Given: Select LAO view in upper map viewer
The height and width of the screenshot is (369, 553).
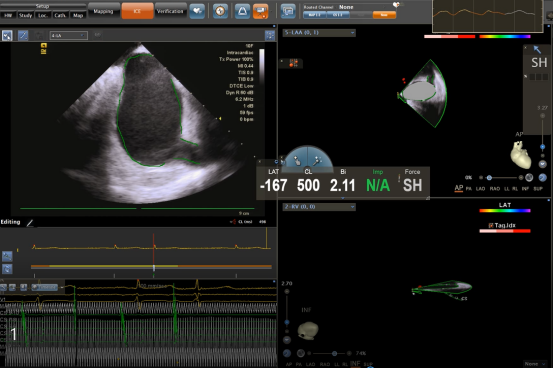Looking at the screenshot, I should [x=480, y=189].
